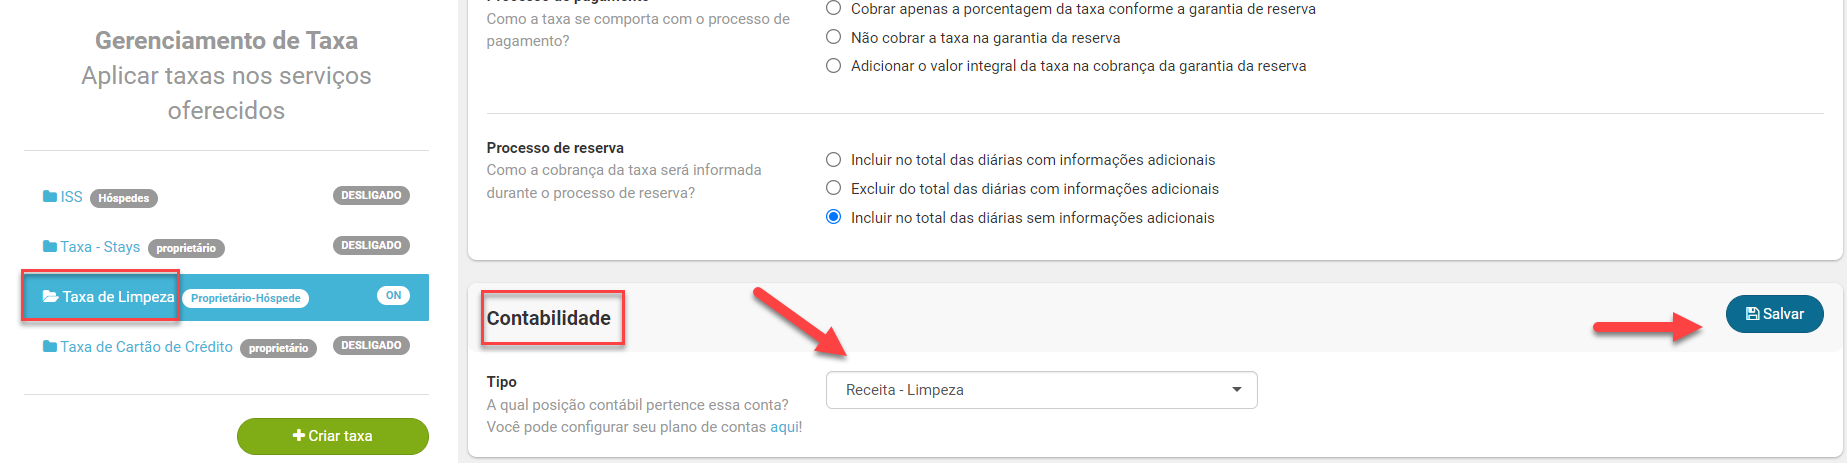Select Incluir no total sem informações adicionais

tap(833, 218)
